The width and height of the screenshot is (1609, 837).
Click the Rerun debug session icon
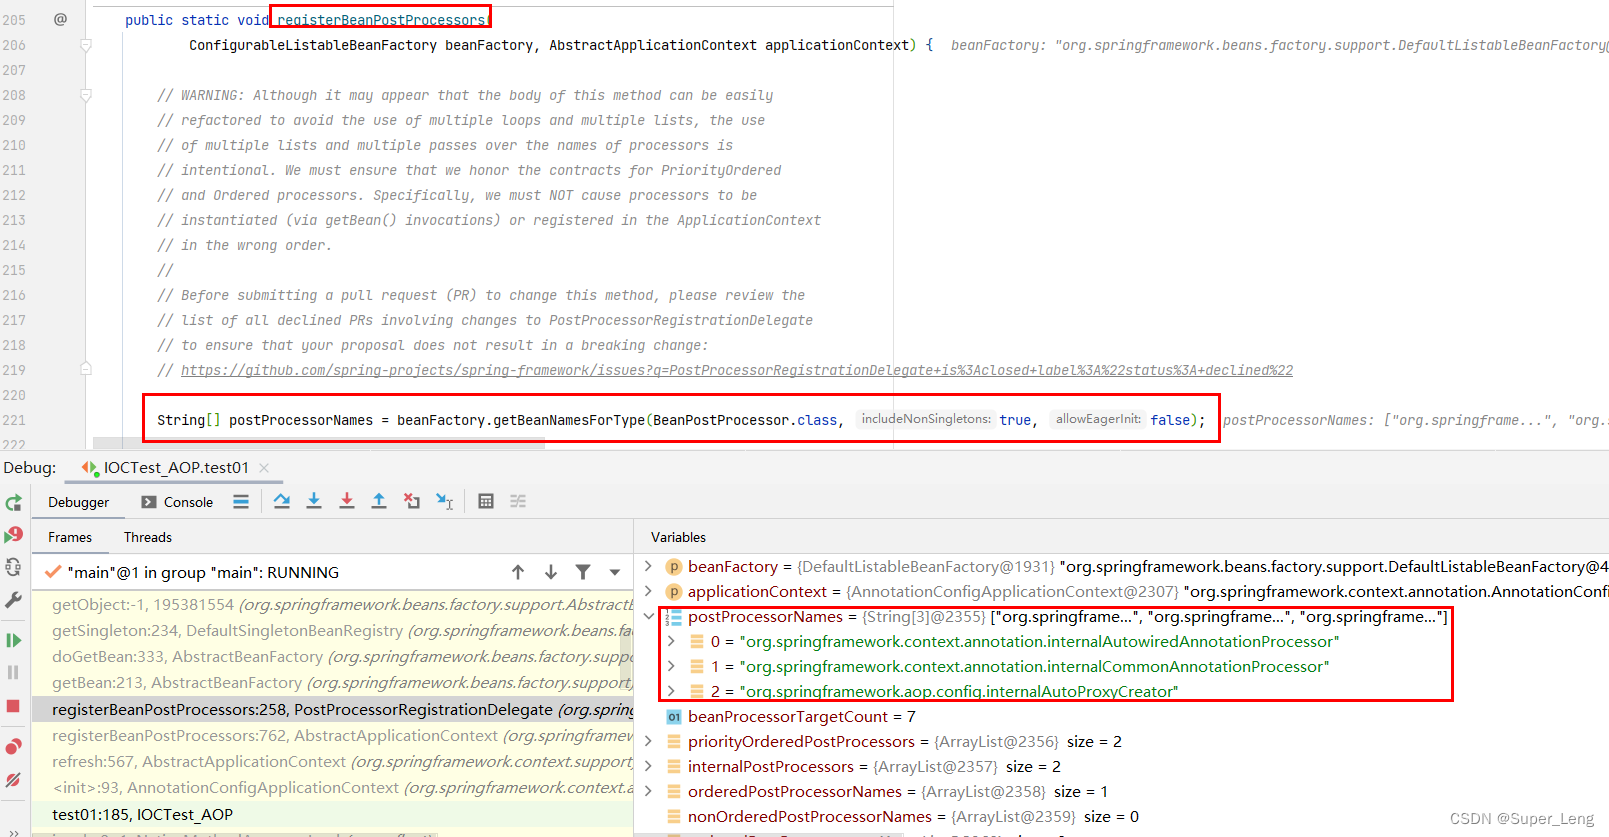click(x=13, y=503)
